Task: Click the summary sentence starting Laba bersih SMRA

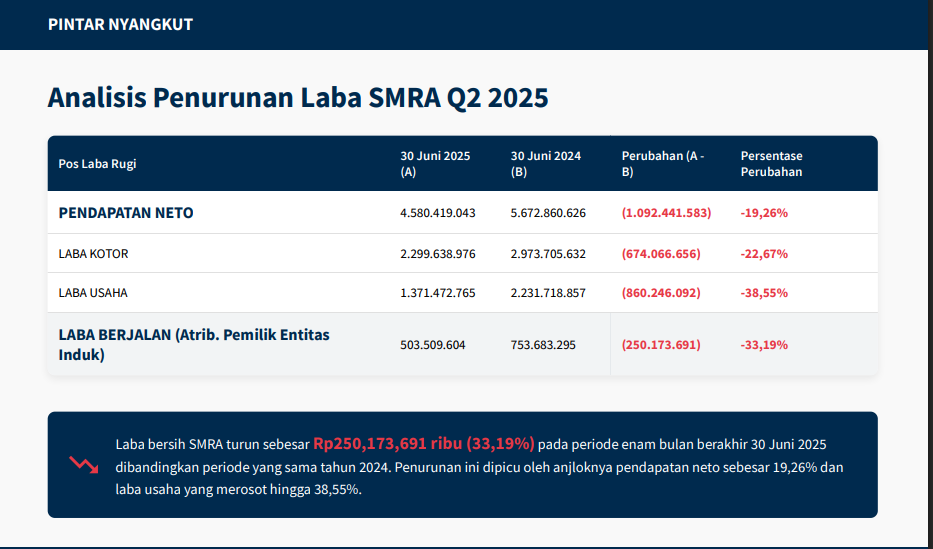Action: [x=479, y=467]
